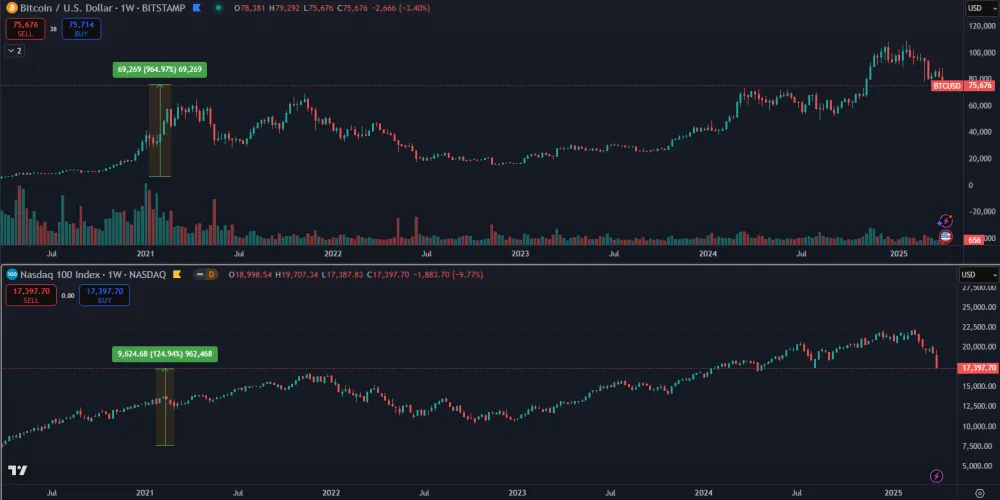Toggle the D data-mode pill on Nasdaq chart
The height and width of the screenshot is (500, 1000).
pyautogui.click(x=210, y=274)
